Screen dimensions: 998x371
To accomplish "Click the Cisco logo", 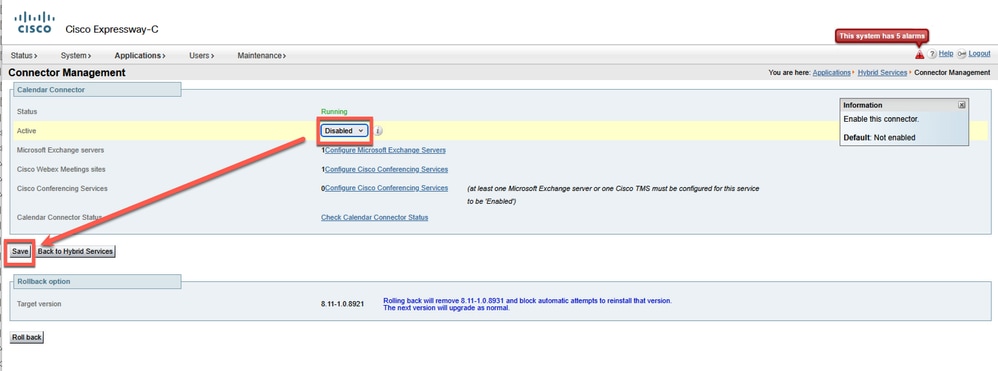I will coord(34,23).
